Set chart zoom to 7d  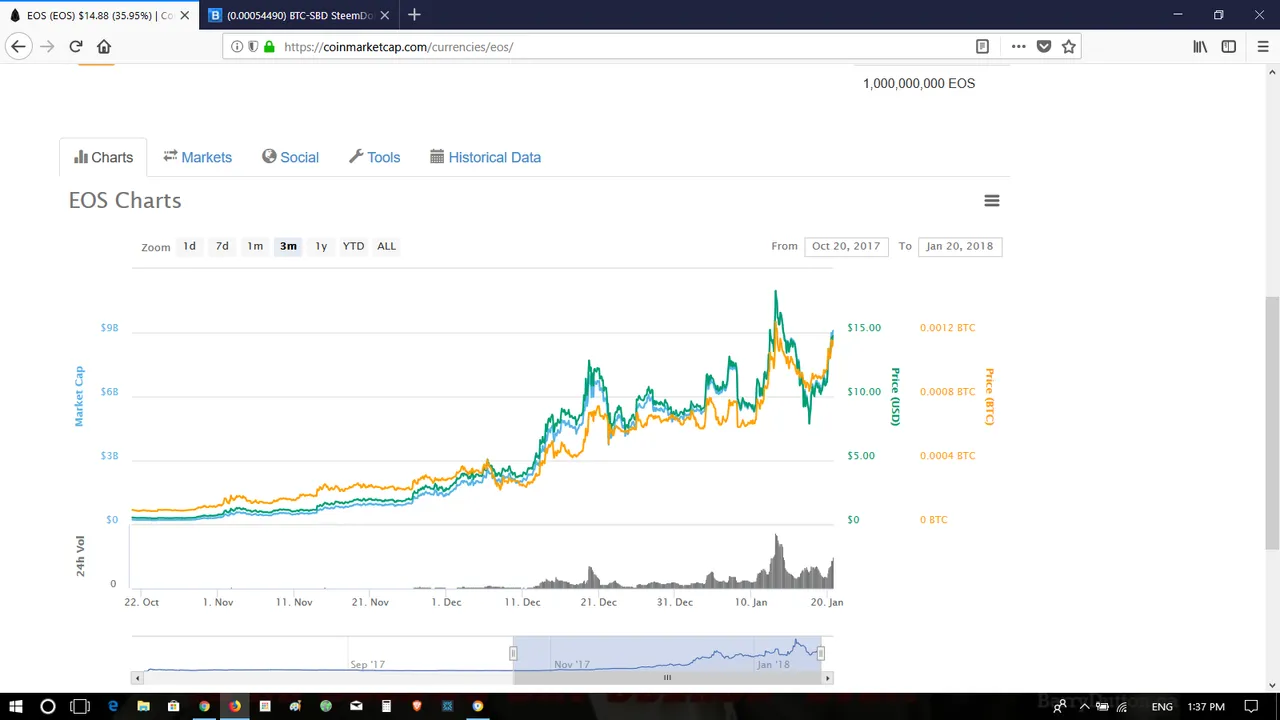222,246
